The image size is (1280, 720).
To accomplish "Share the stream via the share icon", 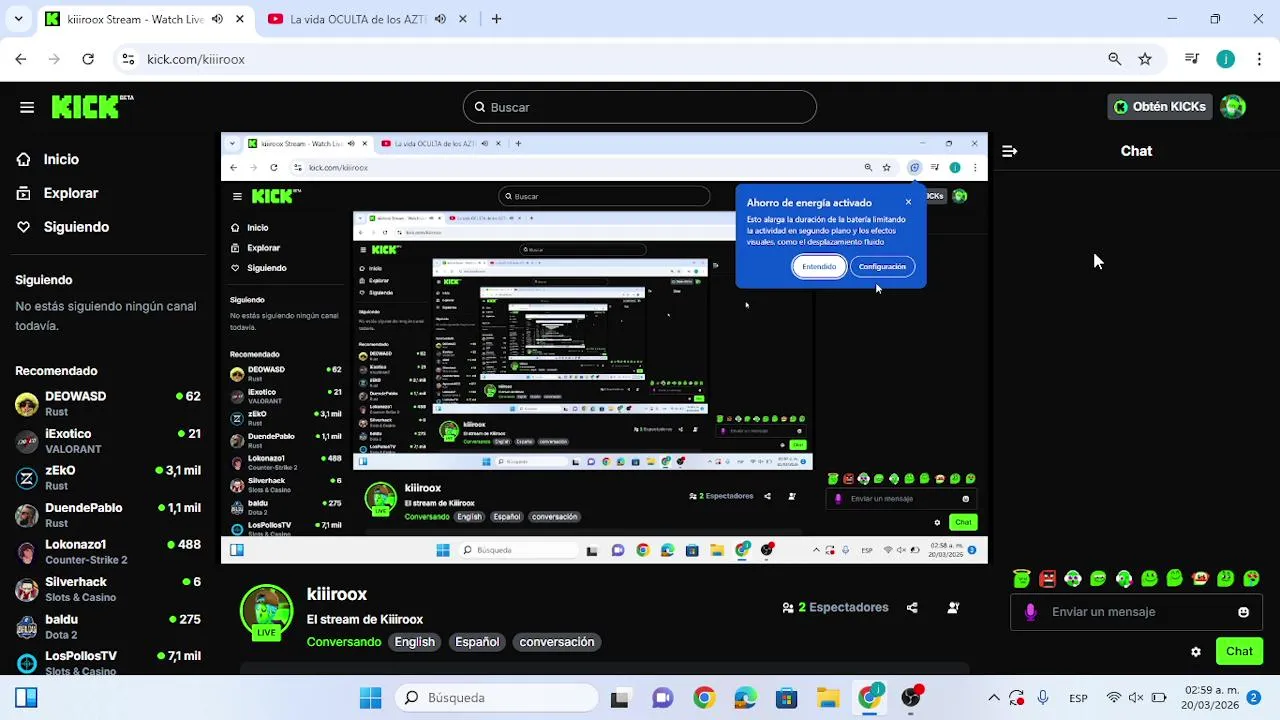I will point(912,607).
